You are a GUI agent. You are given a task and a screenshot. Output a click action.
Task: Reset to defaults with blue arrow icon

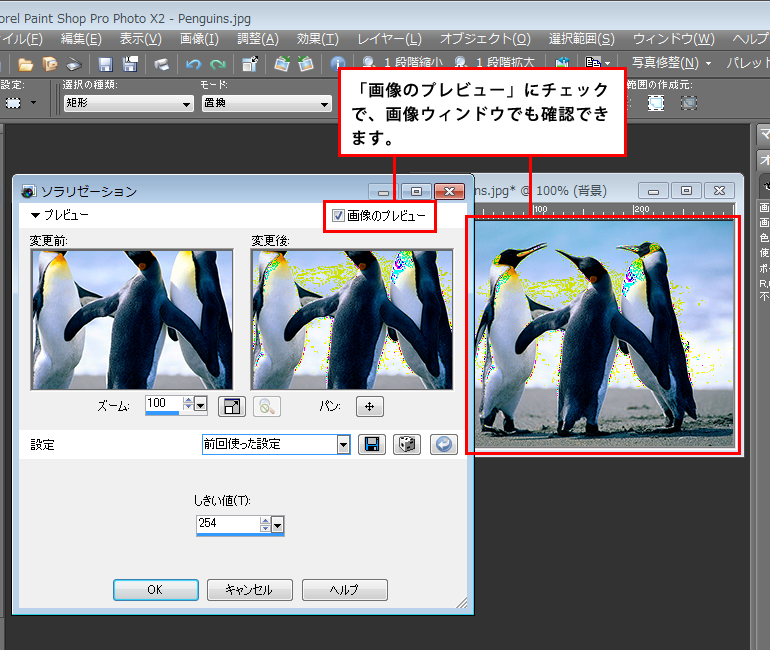tap(444, 444)
